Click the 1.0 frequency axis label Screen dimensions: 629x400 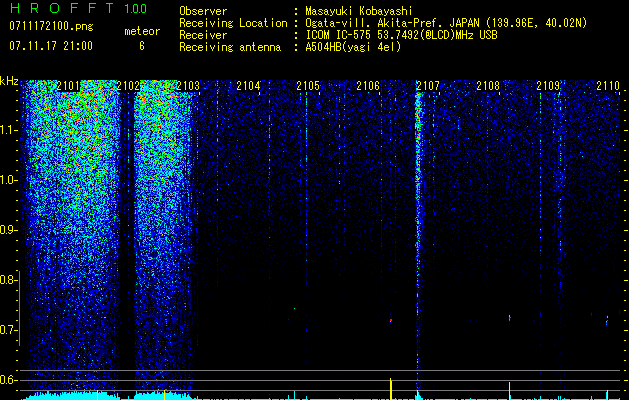(x=9, y=180)
